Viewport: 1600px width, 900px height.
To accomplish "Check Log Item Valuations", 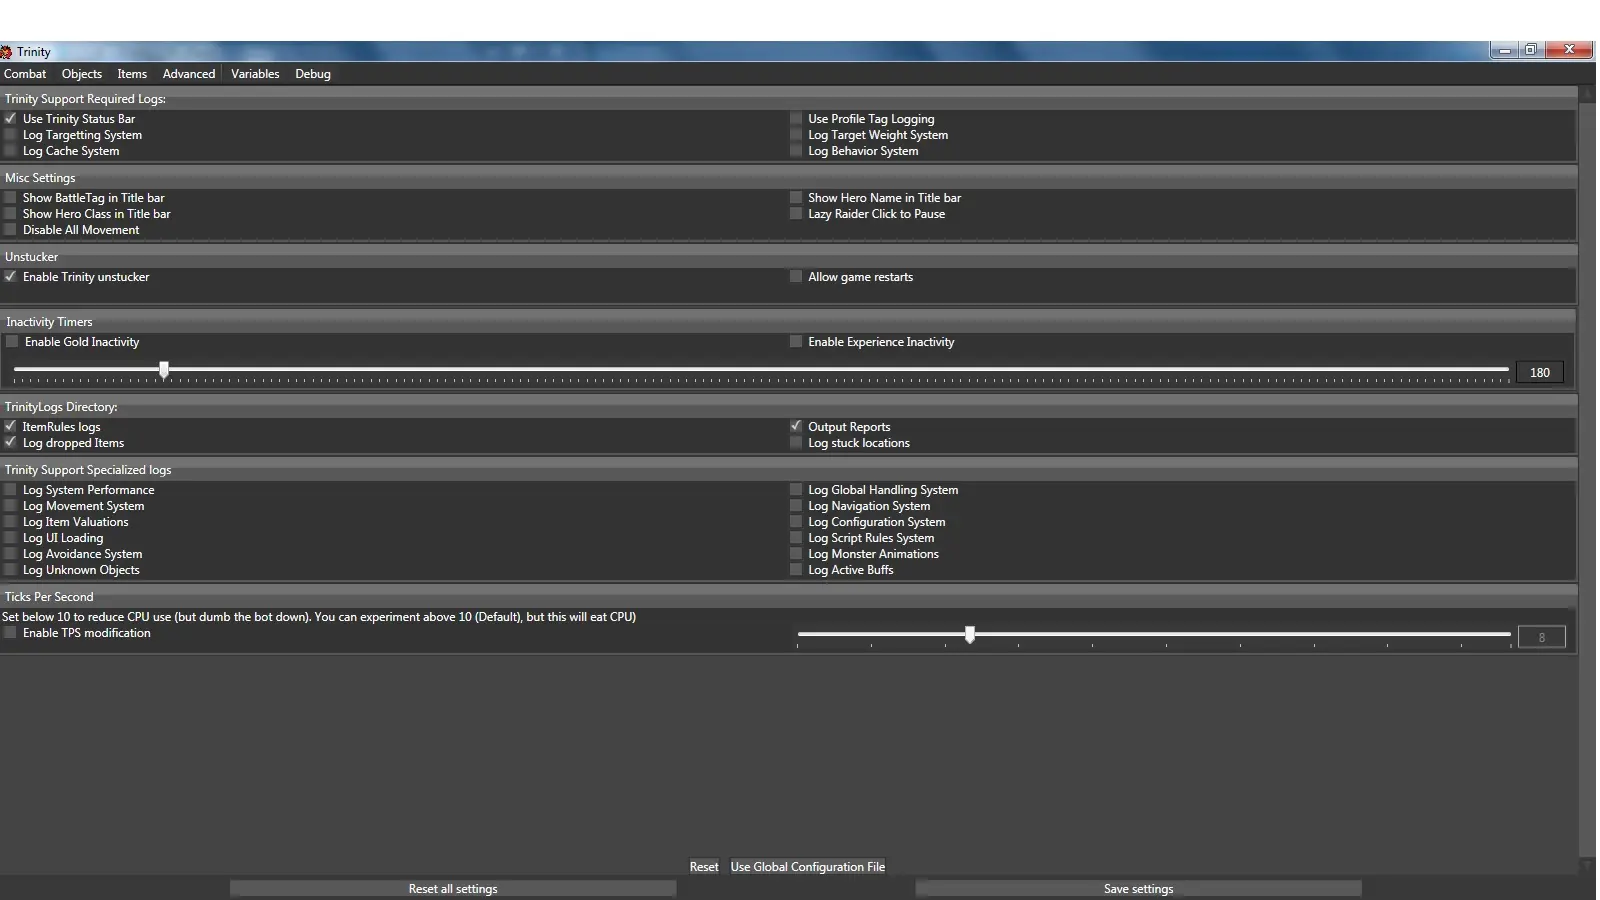I will tap(11, 521).
